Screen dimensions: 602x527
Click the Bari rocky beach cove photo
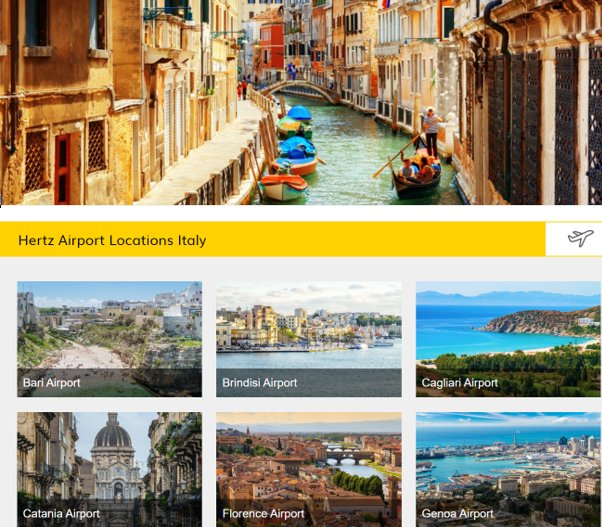coord(109,339)
